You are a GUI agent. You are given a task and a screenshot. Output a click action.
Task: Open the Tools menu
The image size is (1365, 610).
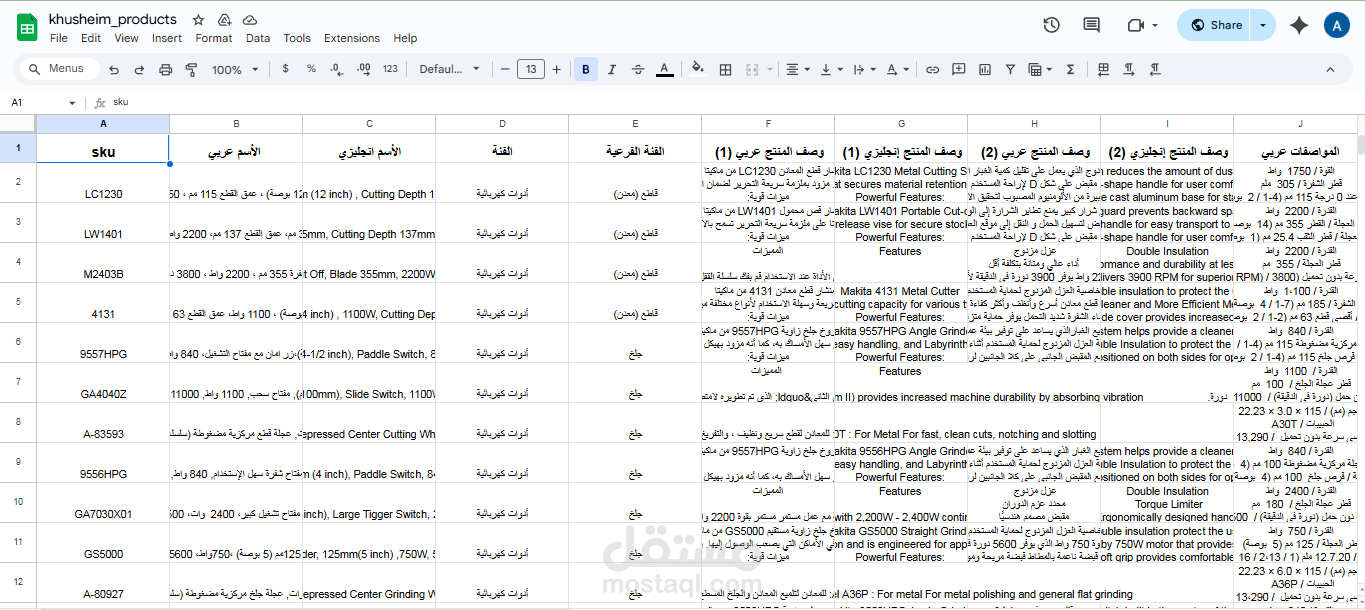pyautogui.click(x=297, y=38)
